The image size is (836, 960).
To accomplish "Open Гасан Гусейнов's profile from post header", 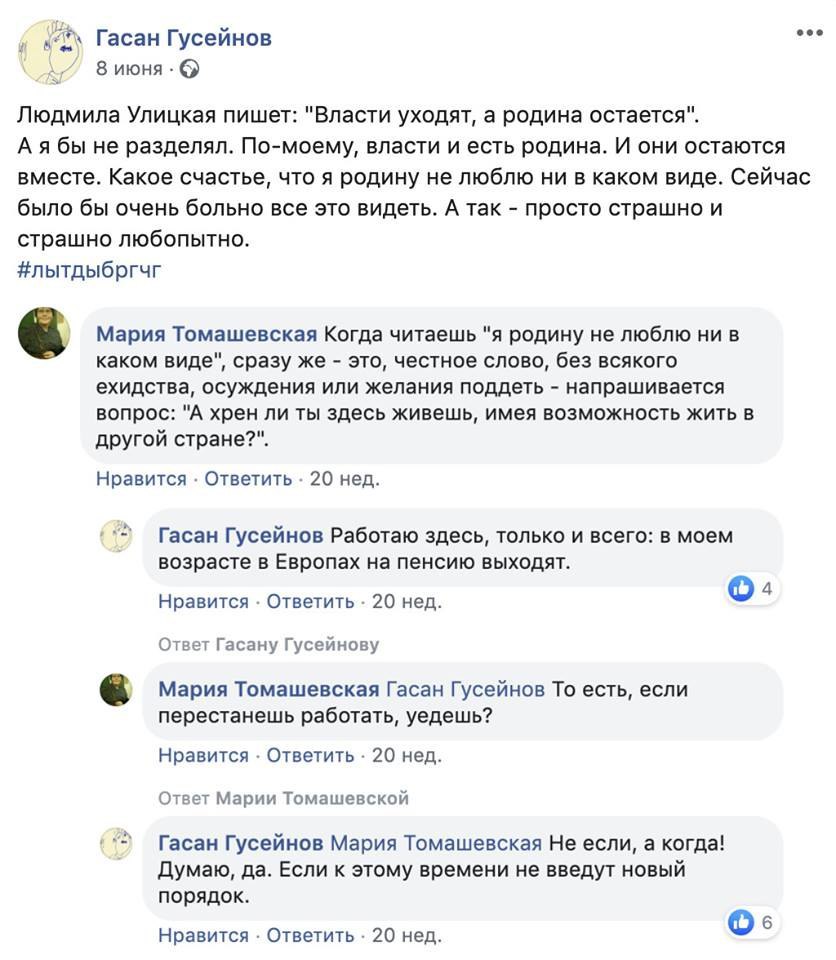I will pos(183,38).
